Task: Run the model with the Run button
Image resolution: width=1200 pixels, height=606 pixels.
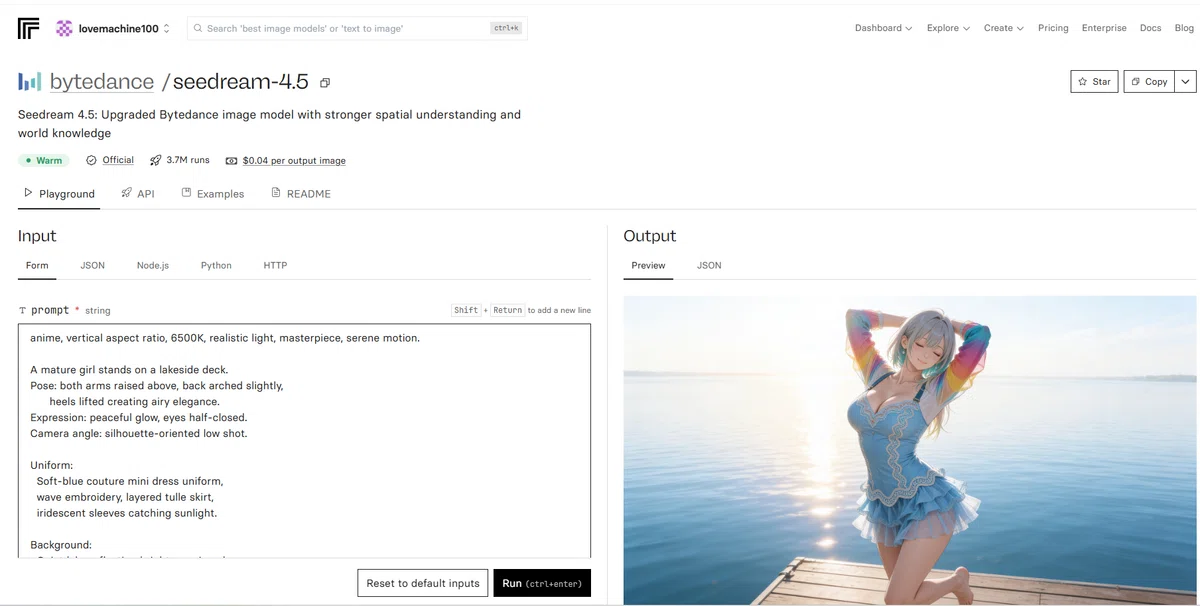Action: pos(542,583)
